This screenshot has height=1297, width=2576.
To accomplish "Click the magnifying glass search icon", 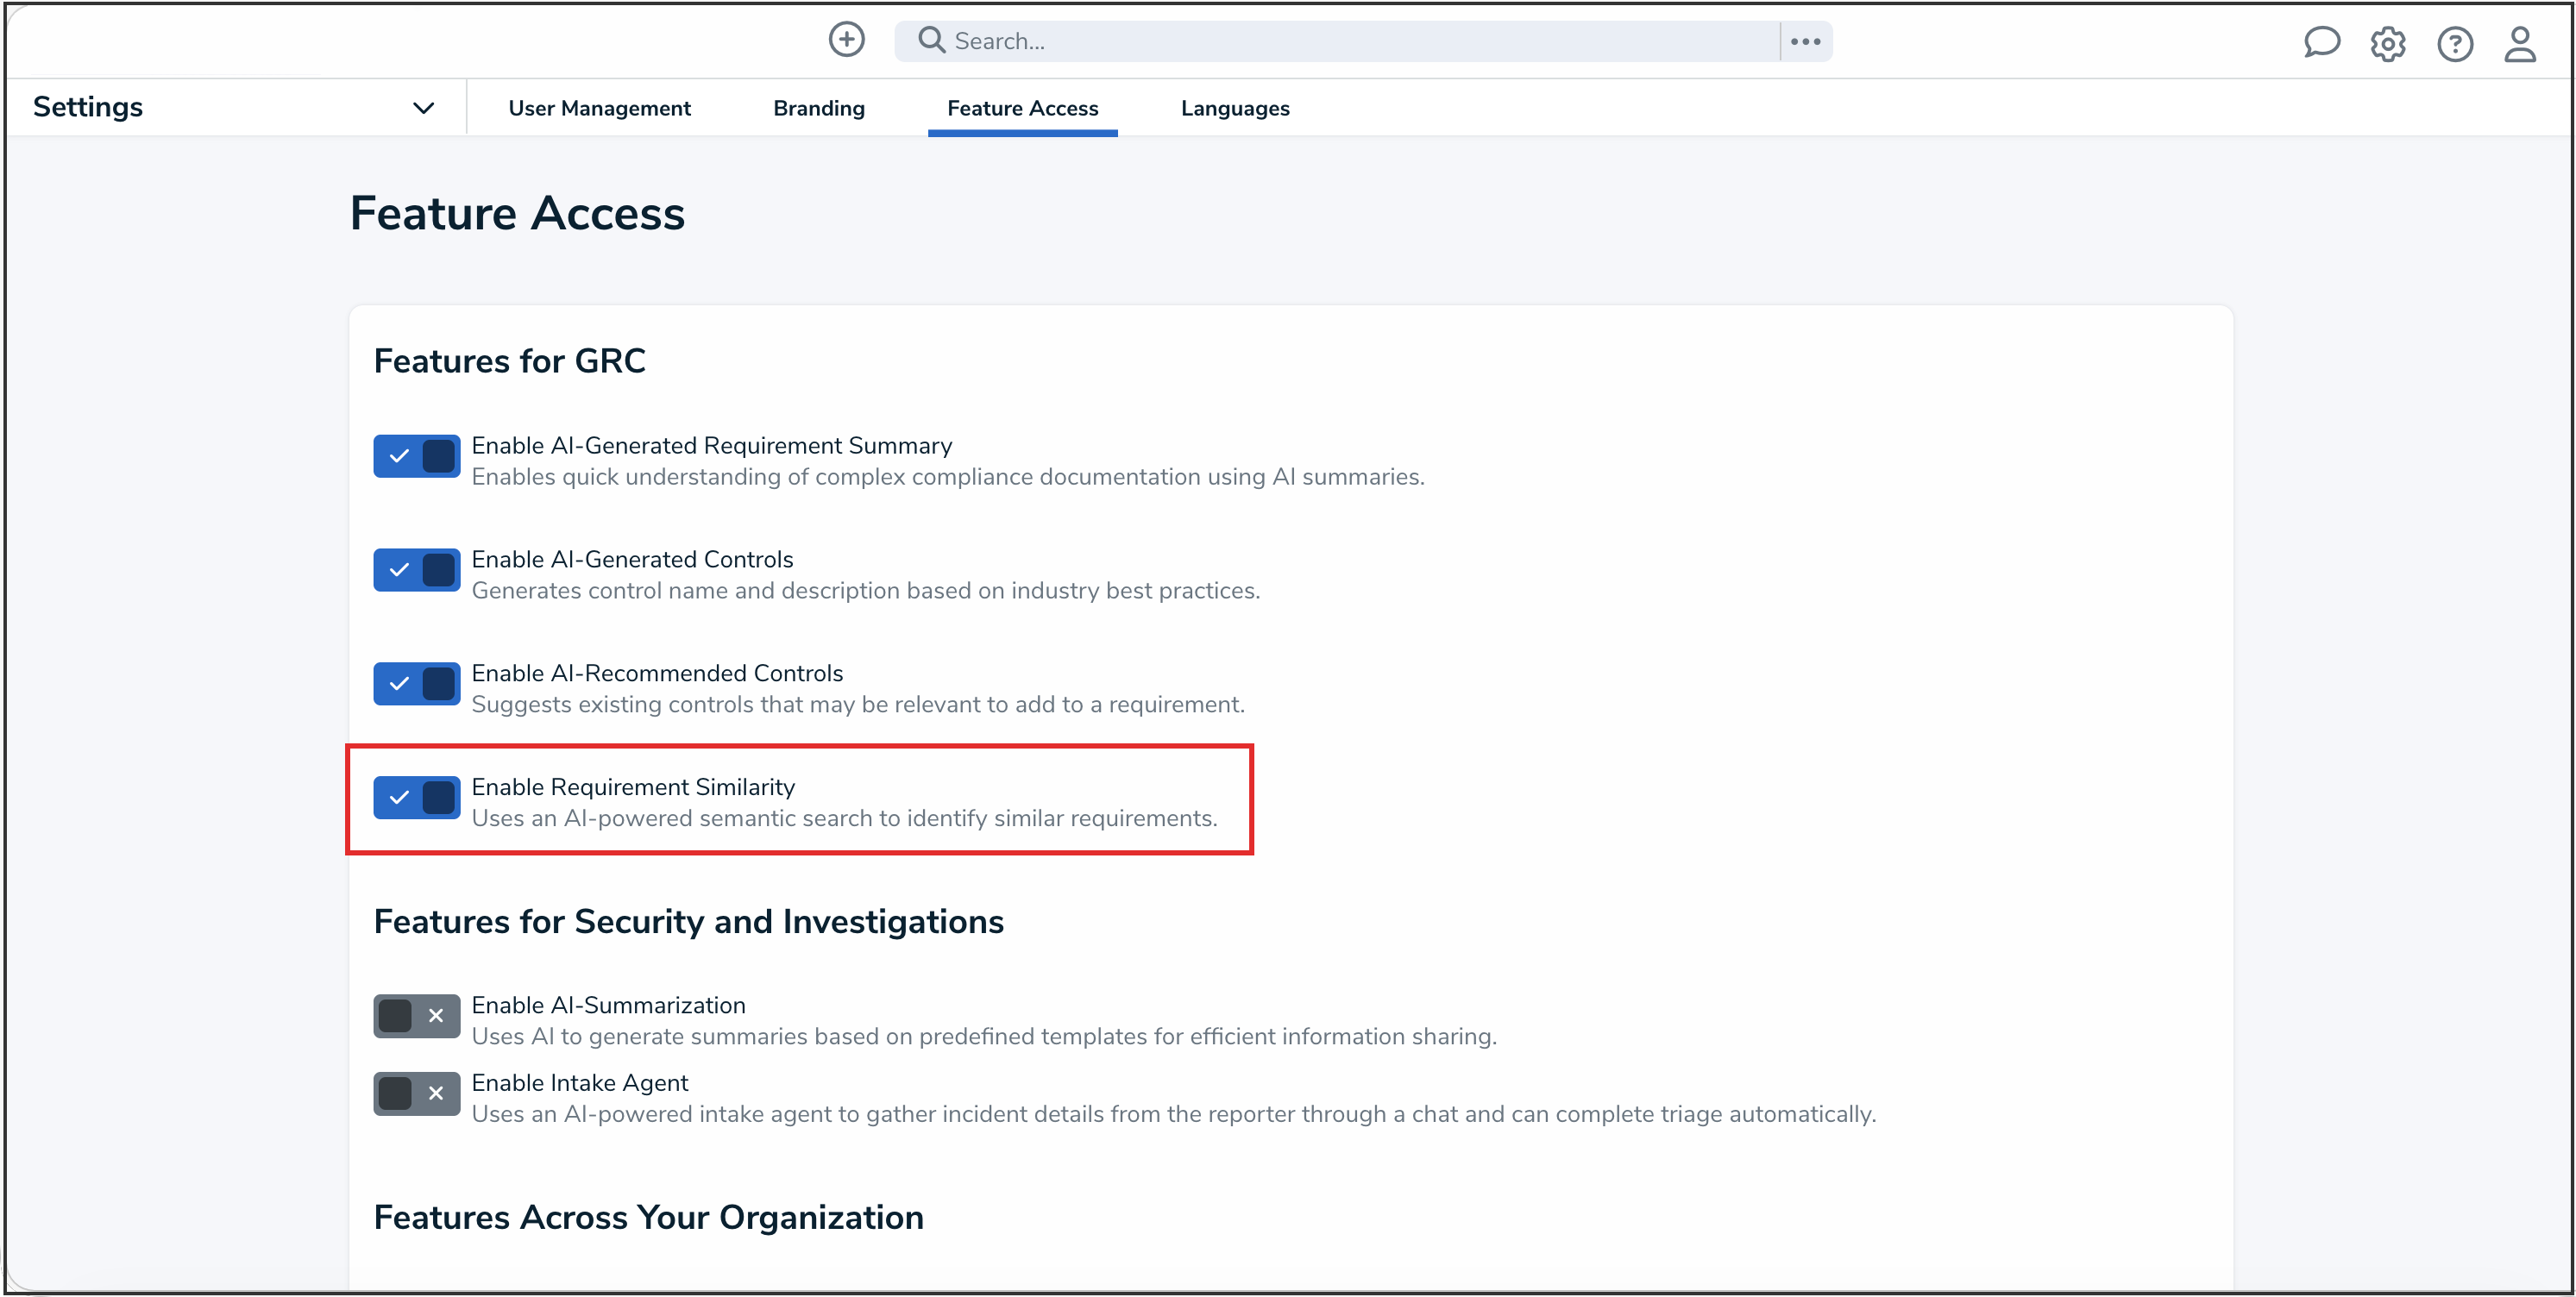I will [931, 40].
